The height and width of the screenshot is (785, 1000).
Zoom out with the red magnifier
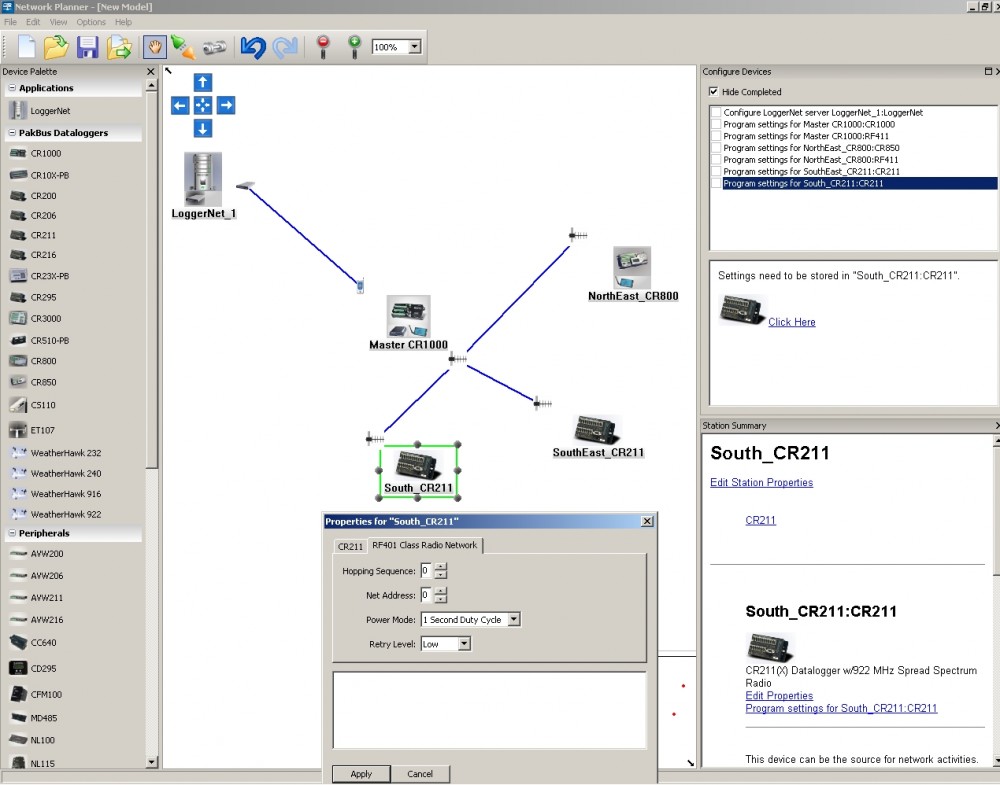click(323, 47)
